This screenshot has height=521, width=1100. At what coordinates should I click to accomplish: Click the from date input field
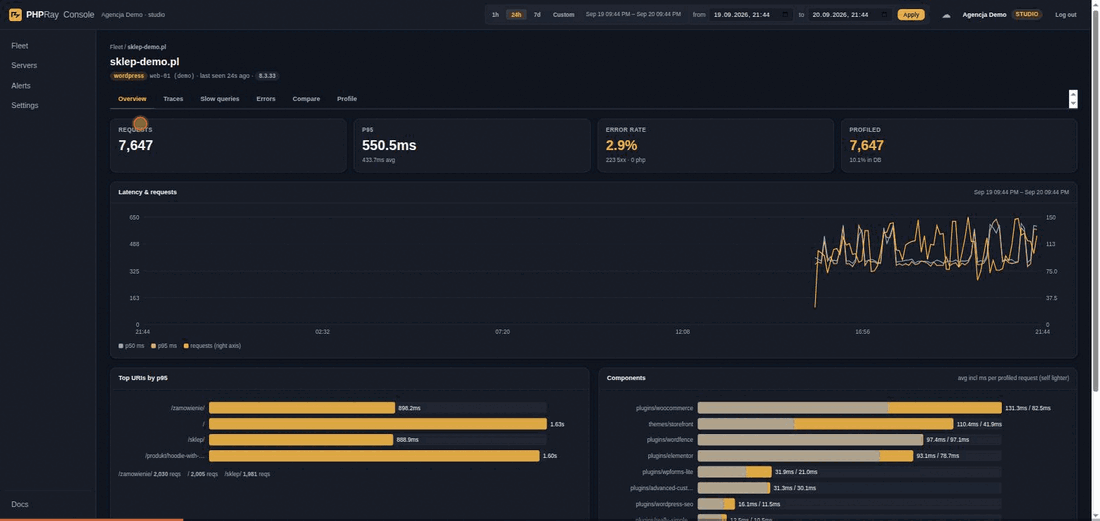(750, 15)
